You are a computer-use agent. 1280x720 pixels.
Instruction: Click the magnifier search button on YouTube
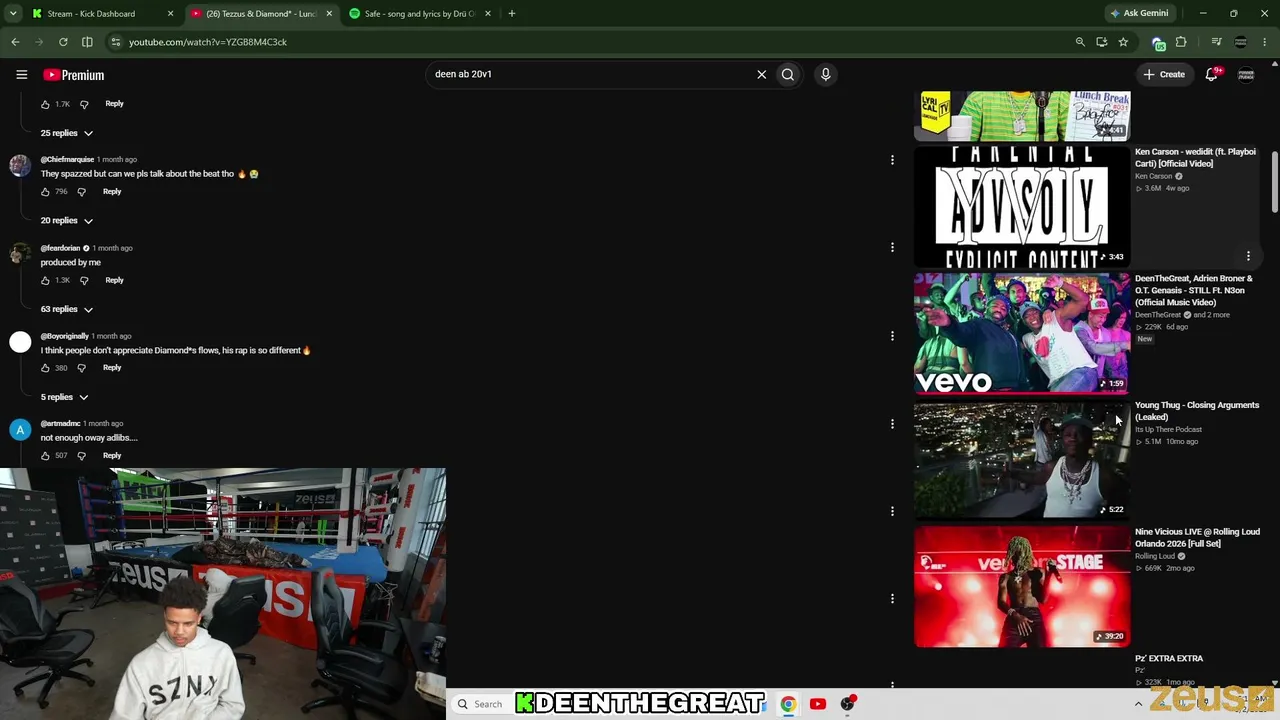pyautogui.click(x=788, y=74)
